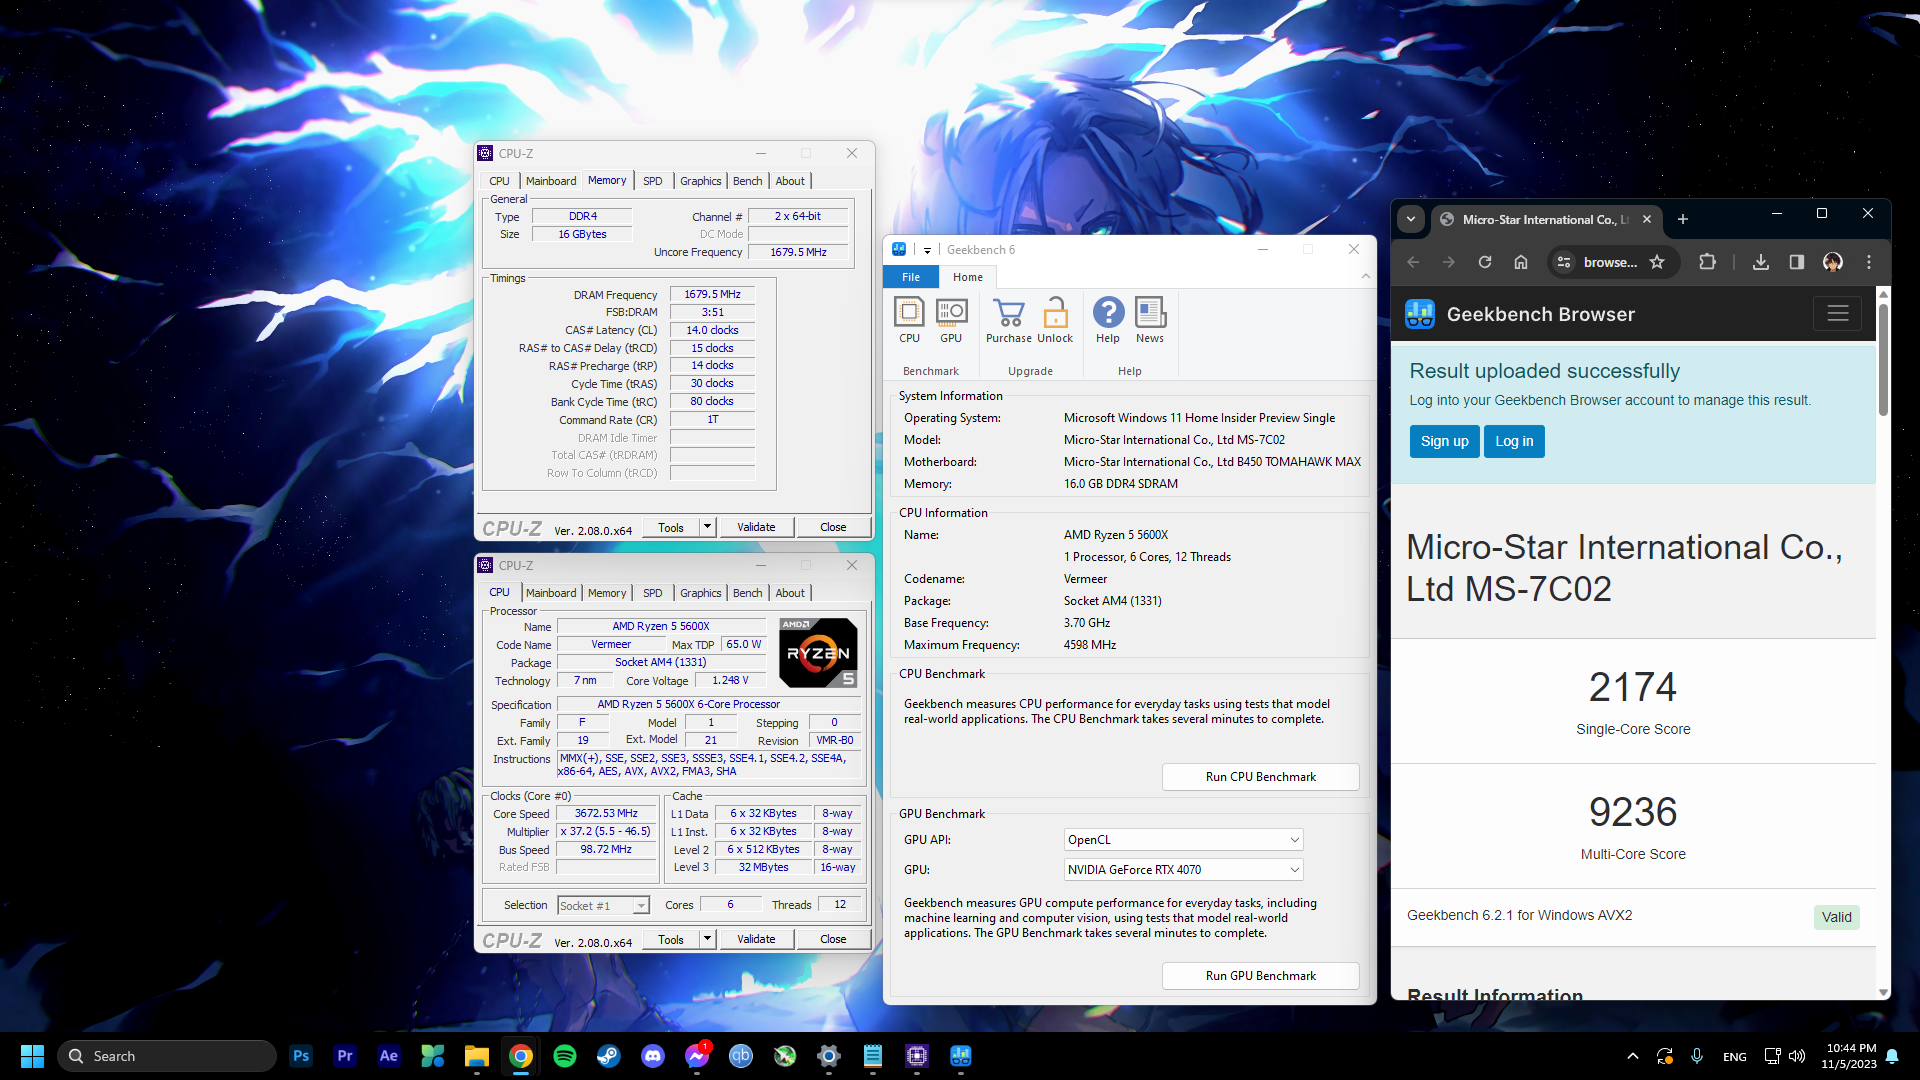The width and height of the screenshot is (1920, 1080).
Task: Click the taskbar Search box
Action: [167, 1056]
